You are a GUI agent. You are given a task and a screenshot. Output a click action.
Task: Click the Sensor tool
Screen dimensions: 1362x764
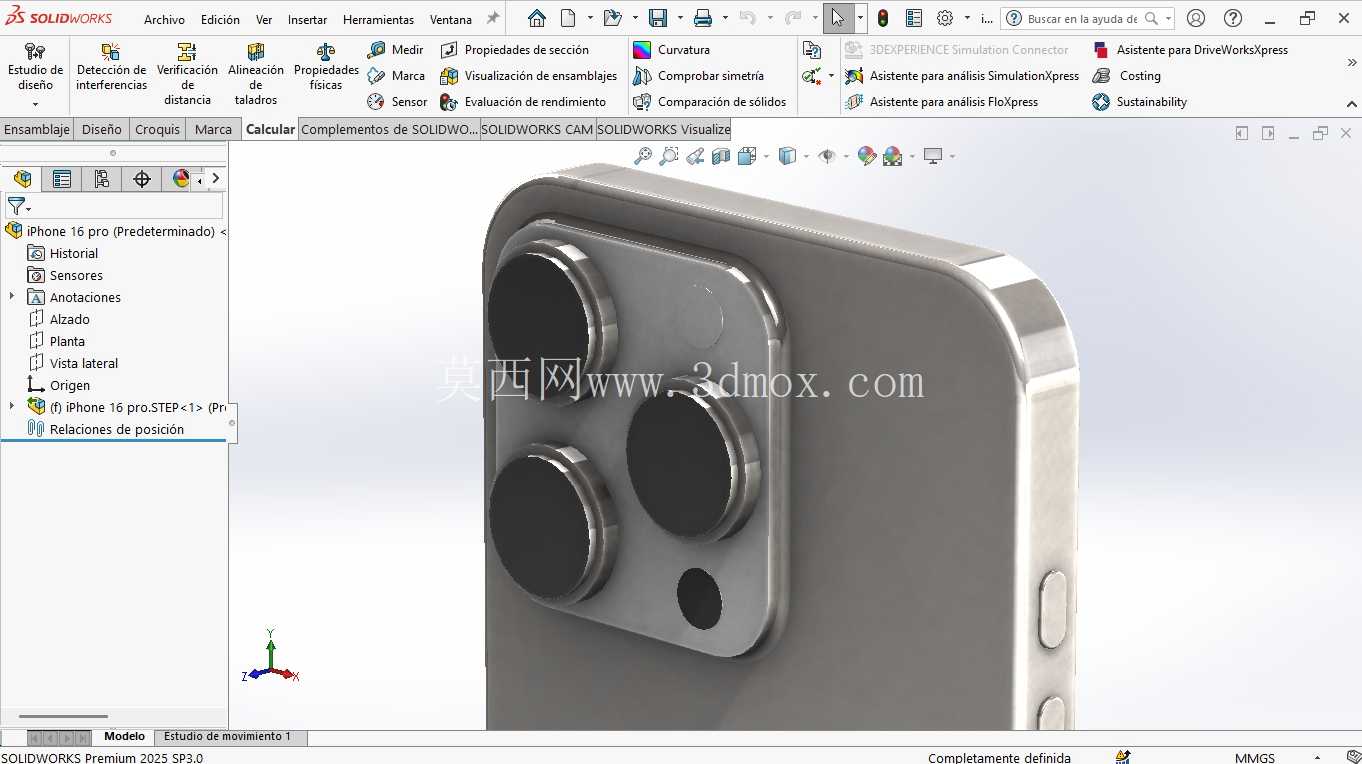click(397, 102)
